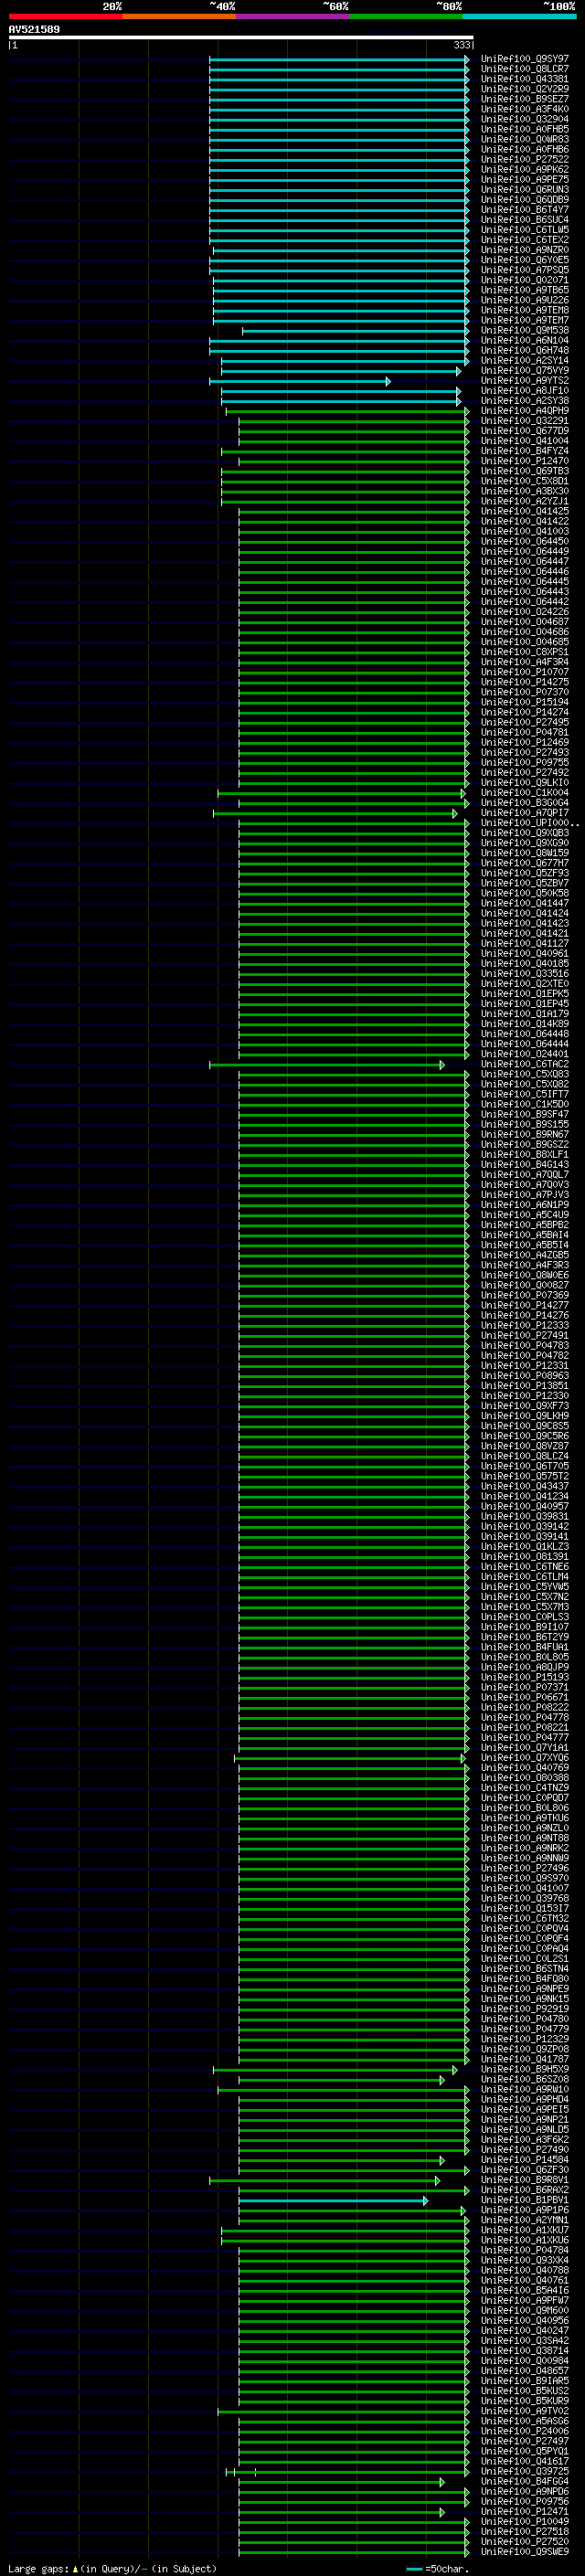Open hit UniRef100_Q8LCA7

tap(524, 69)
